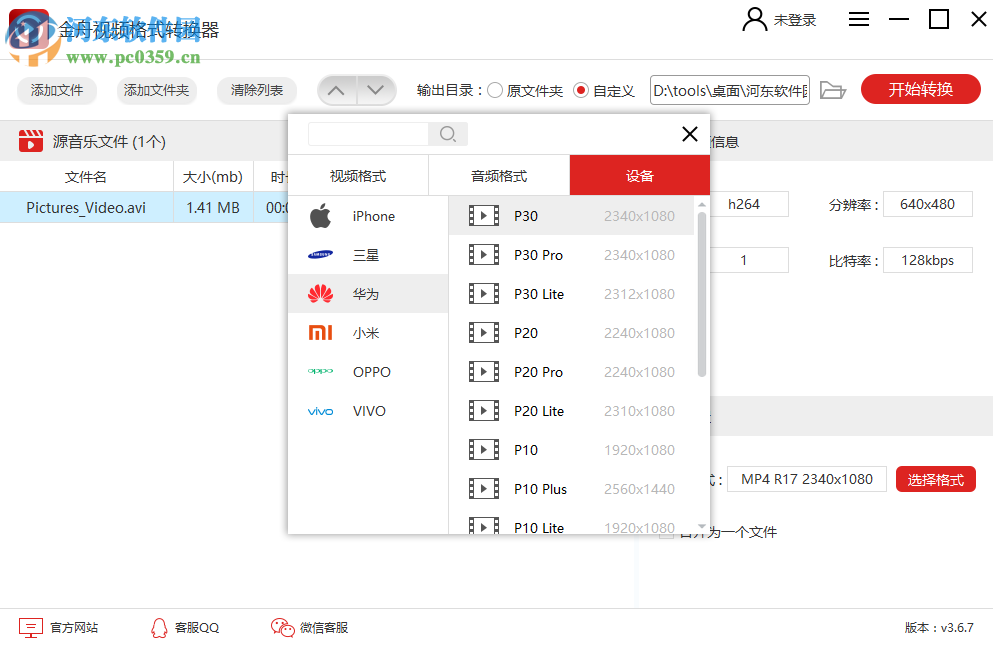Select the 原文件夹 output option
The image size is (993, 649).
[494, 88]
